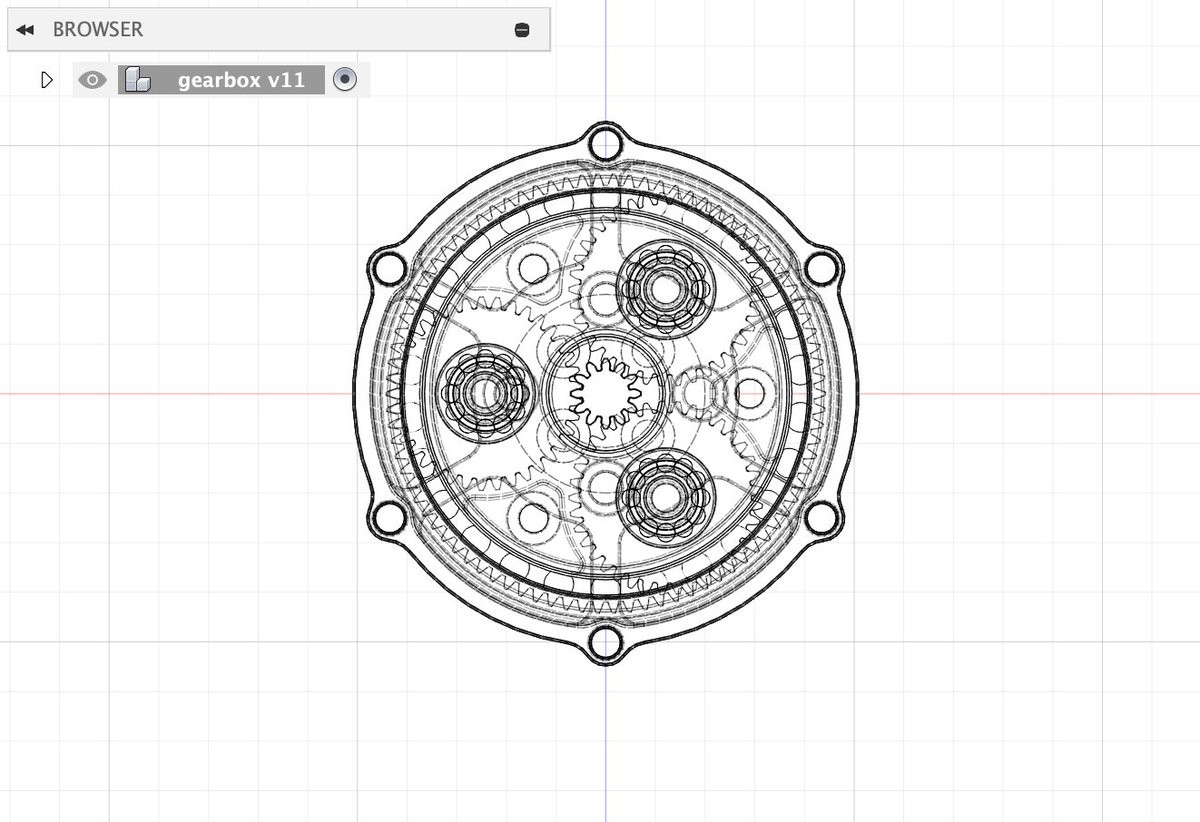This screenshot has width=1200, height=822.
Task: Click the small carrier hole right of sun gear
Action: [750, 393]
